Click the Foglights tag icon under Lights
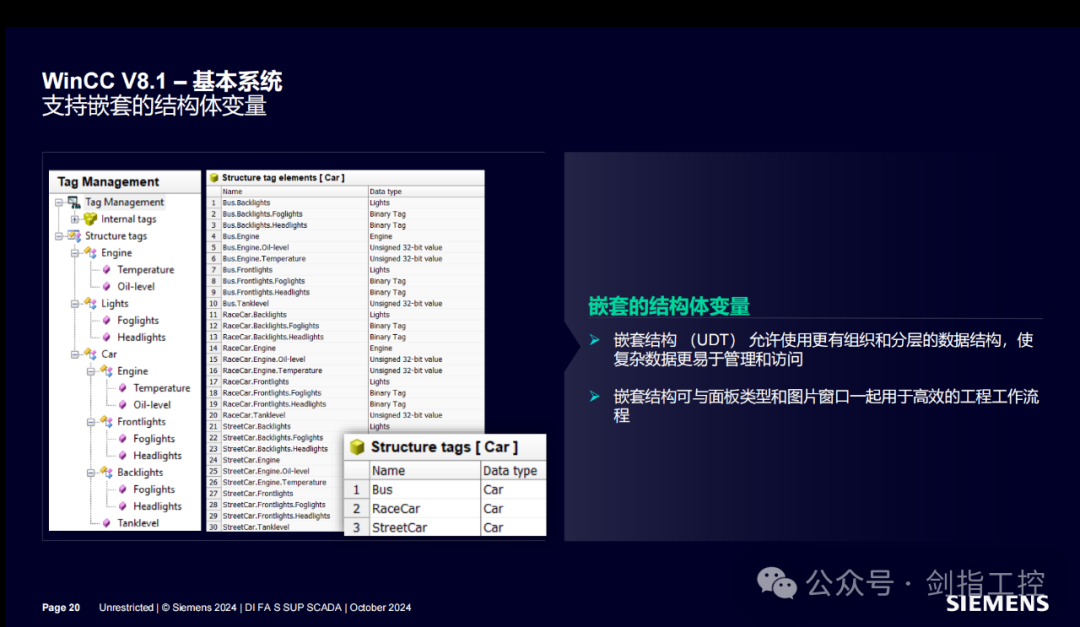1080x627 pixels. [106, 320]
